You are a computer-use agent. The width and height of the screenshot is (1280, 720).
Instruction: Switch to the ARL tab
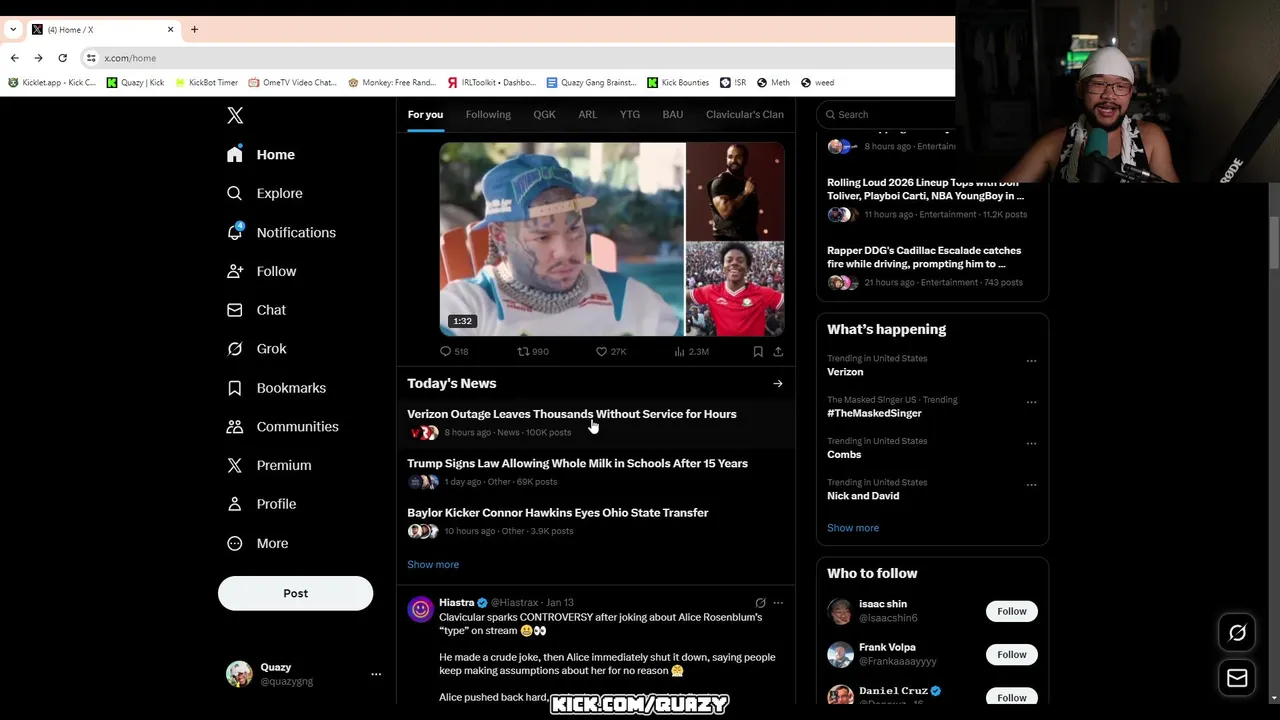[x=587, y=114]
